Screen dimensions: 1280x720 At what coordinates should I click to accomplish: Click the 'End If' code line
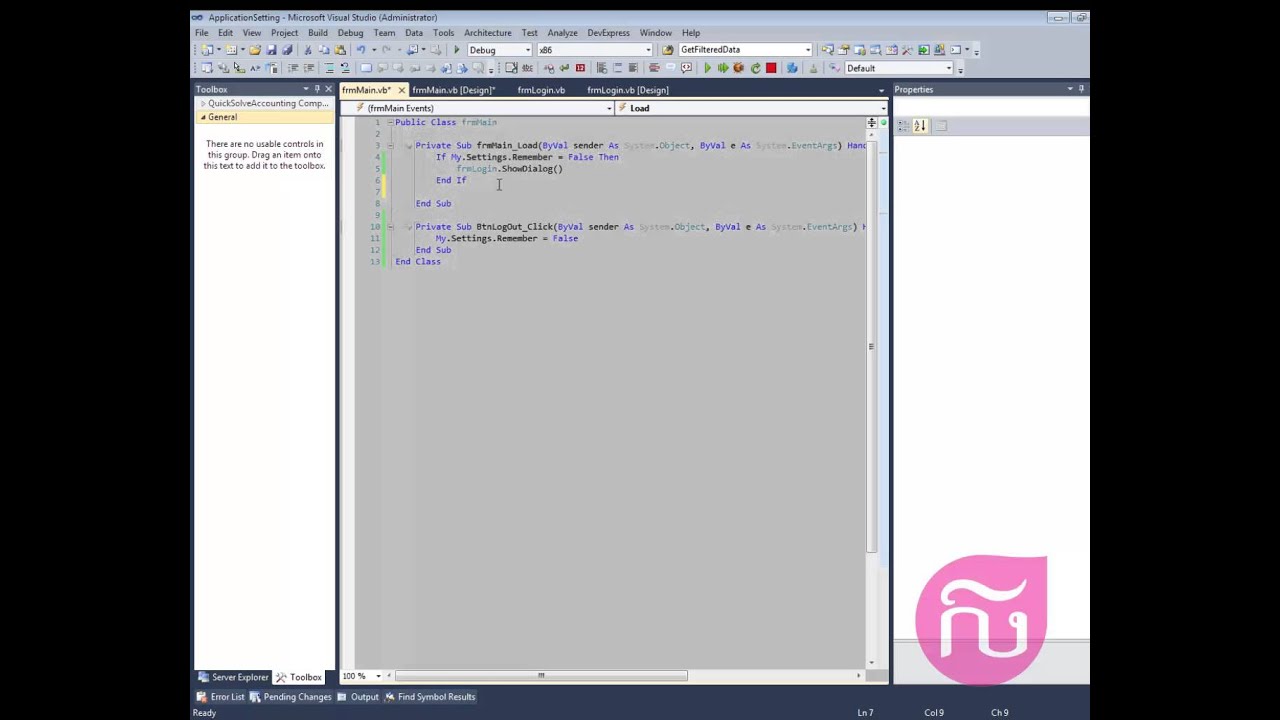click(x=451, y=180)
